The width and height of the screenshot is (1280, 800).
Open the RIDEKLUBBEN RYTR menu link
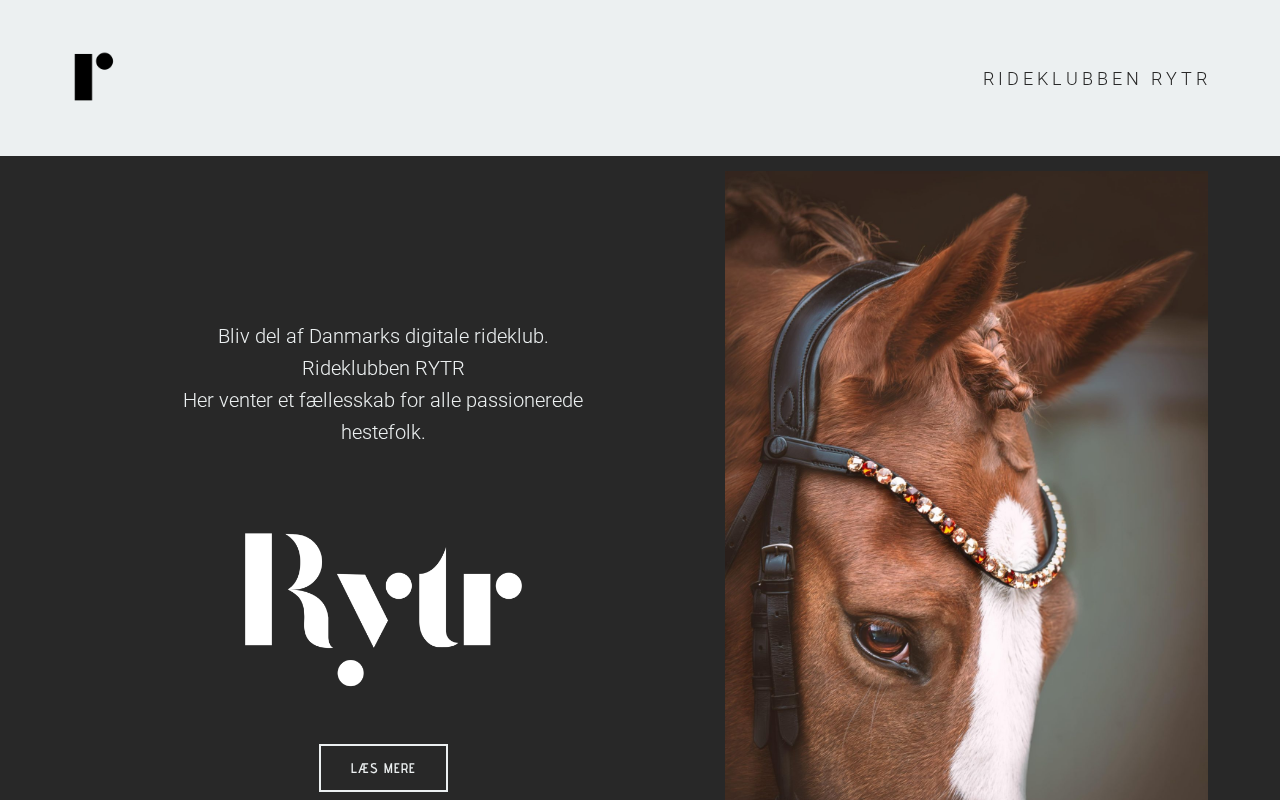pos(1096,79)
